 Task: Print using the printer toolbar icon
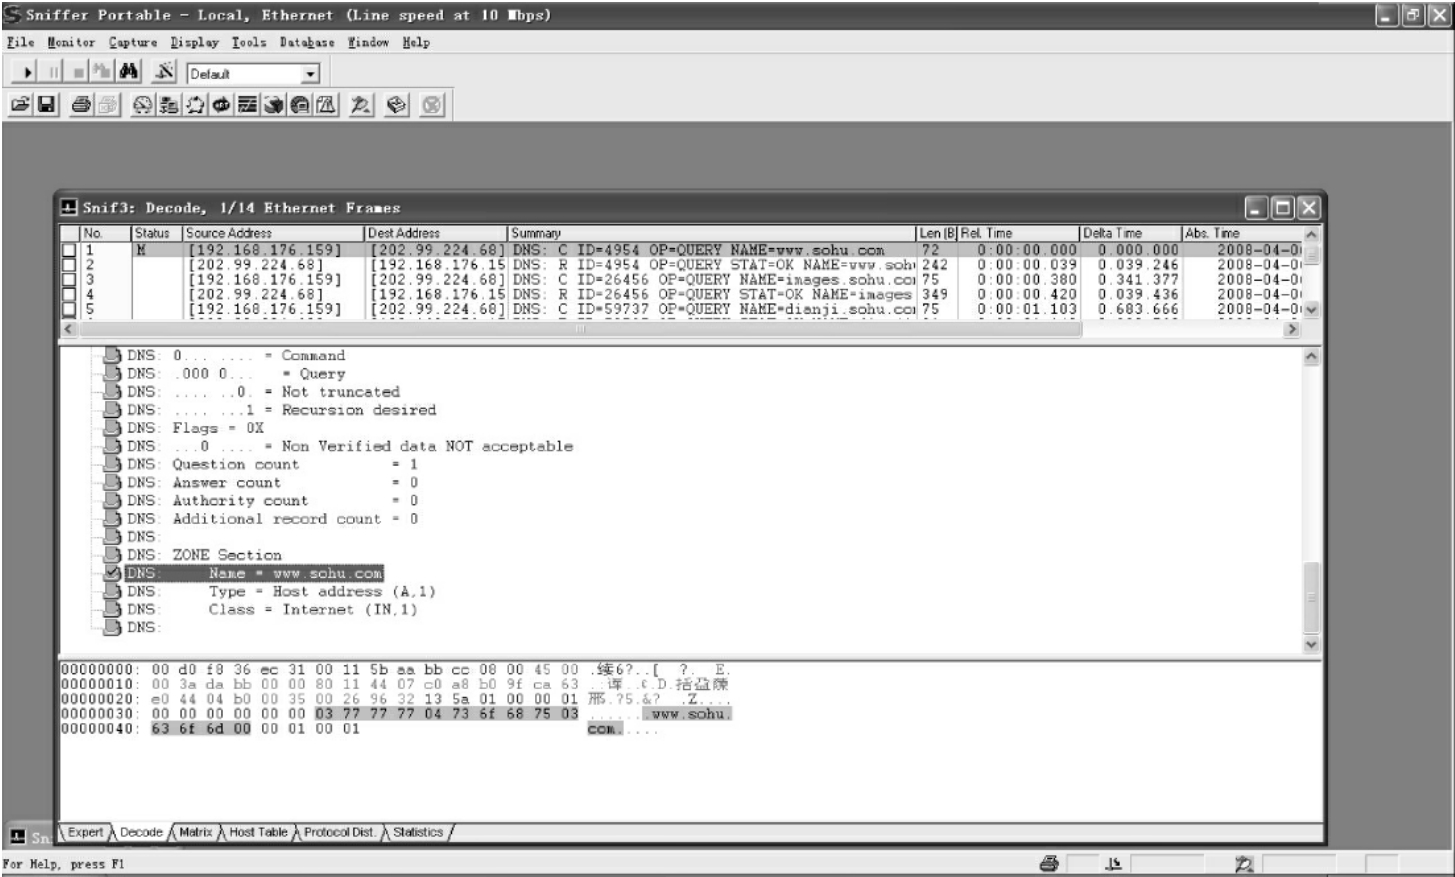pos(82,105)
